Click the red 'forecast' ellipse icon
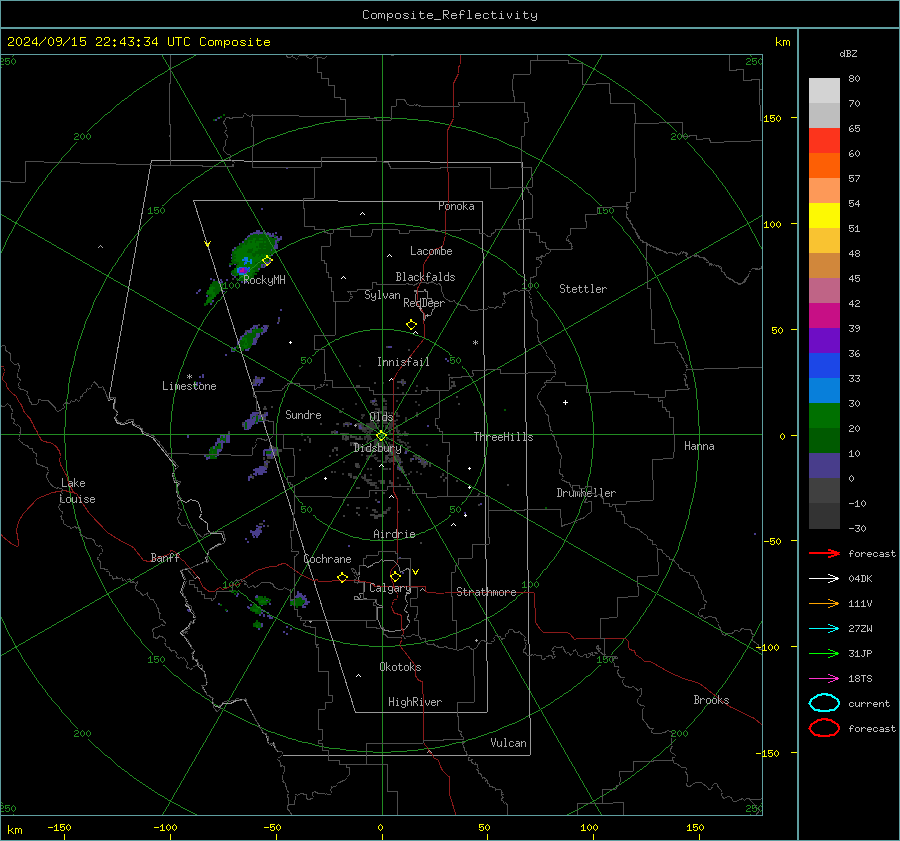 (x=824, y=728)
